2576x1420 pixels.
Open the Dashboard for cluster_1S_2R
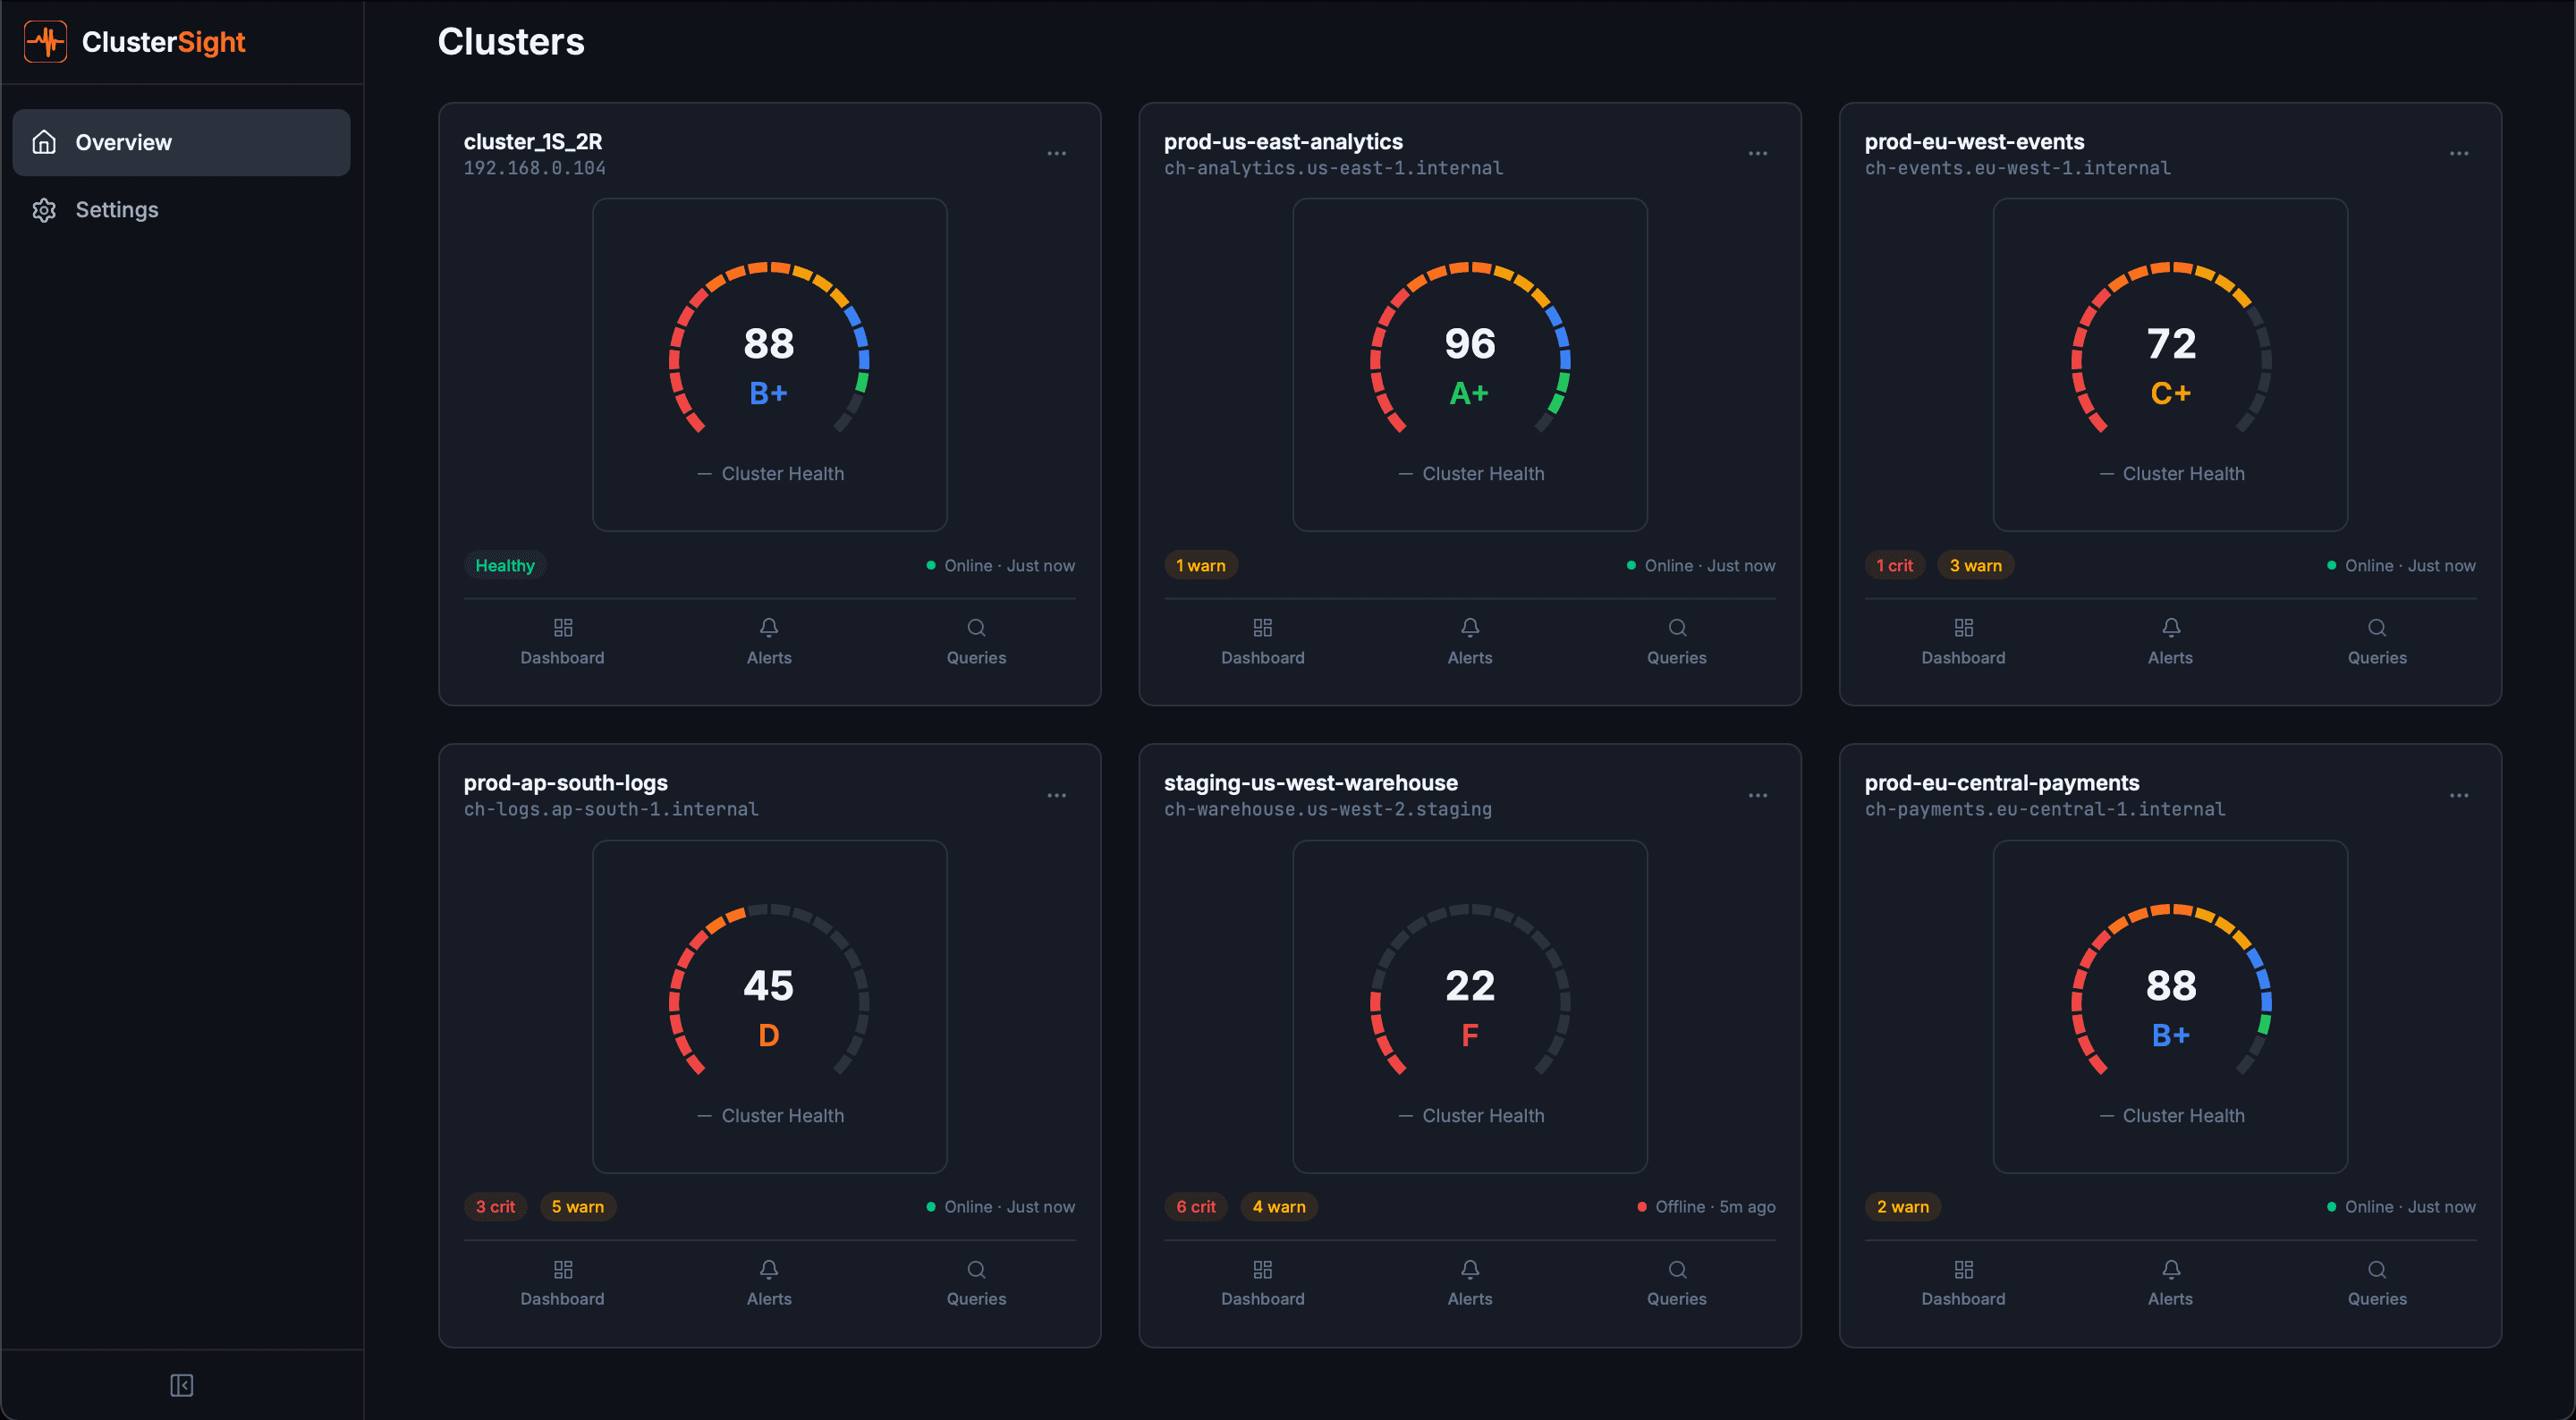(x=562, y=641)
